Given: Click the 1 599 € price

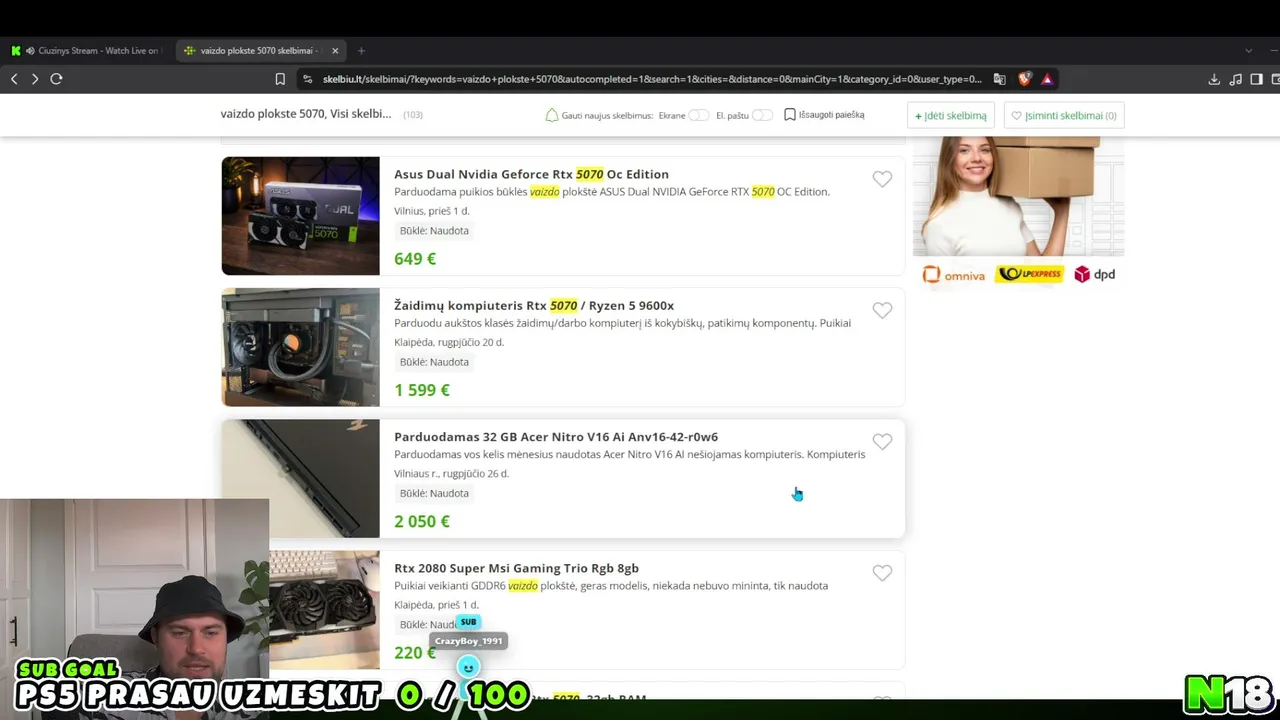Looking at the screenshot, I should (x=422, y=390).
